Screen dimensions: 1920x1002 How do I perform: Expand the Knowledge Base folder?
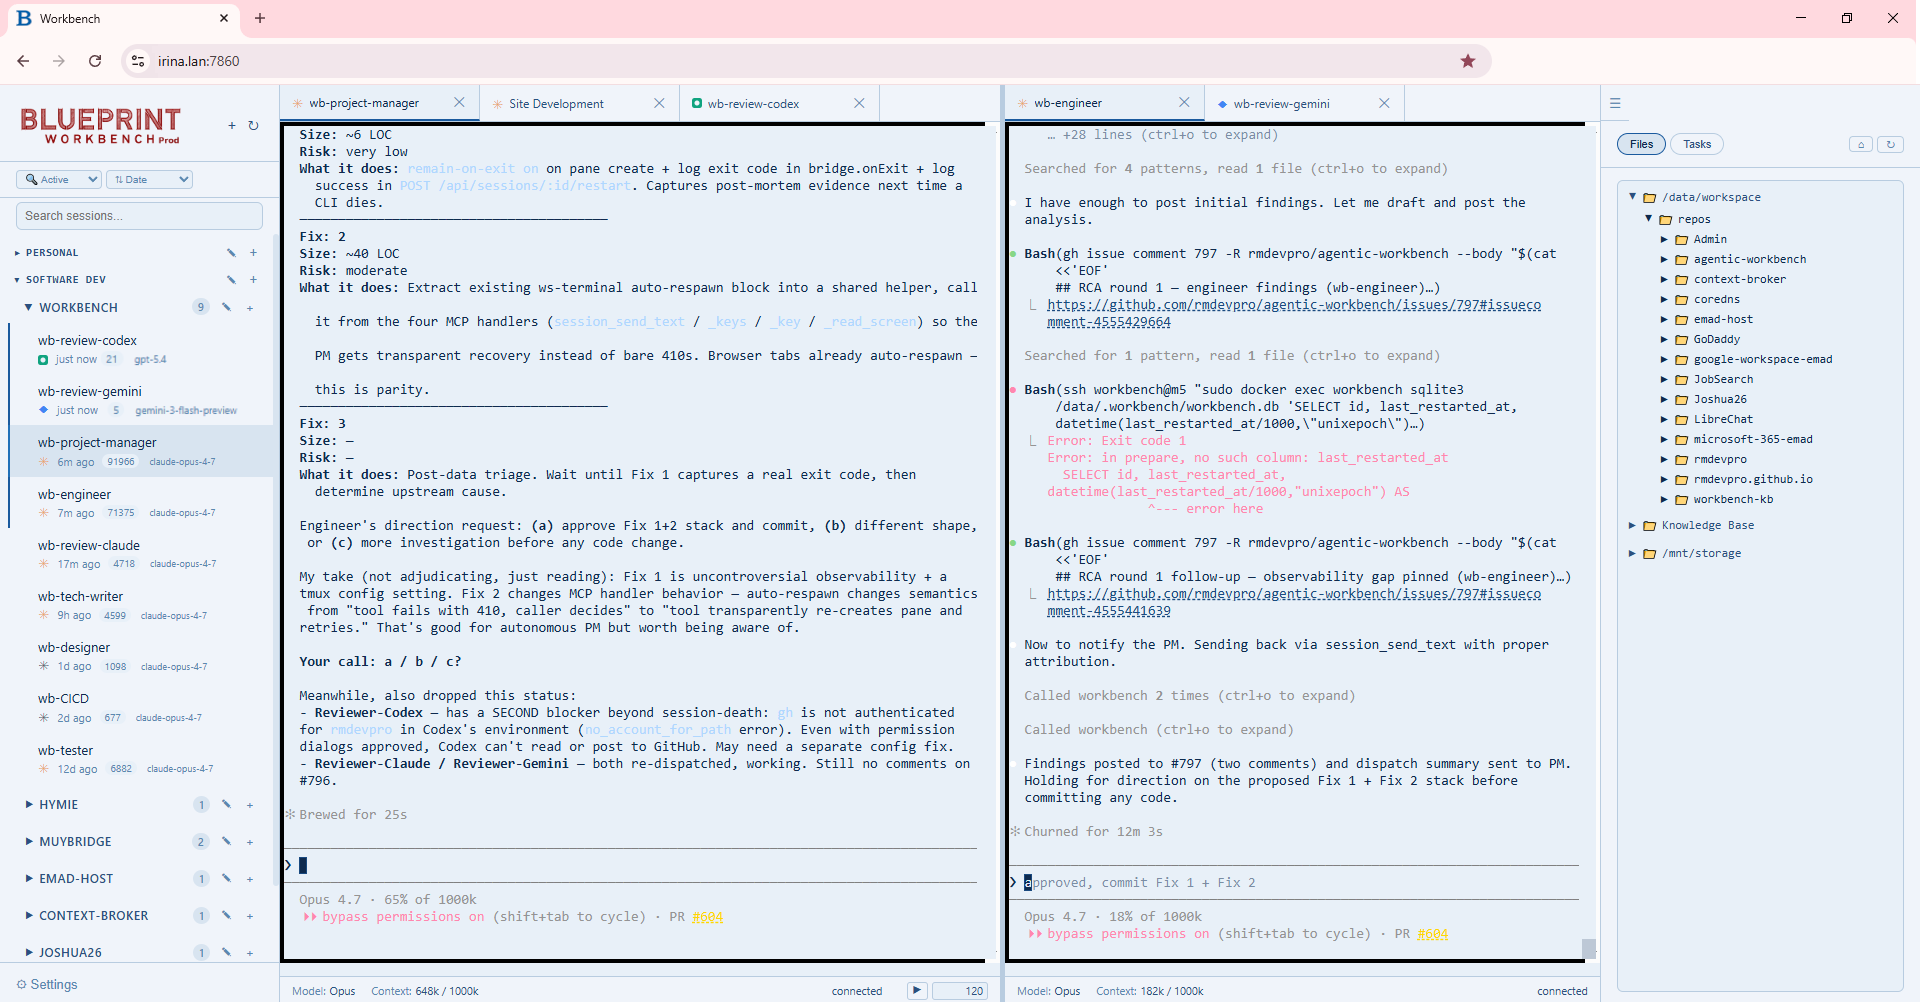point(1632,525)
